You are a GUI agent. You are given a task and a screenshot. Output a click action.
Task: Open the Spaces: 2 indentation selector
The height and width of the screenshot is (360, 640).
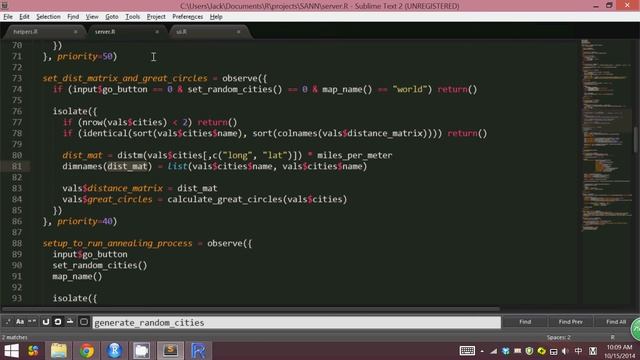558,337
